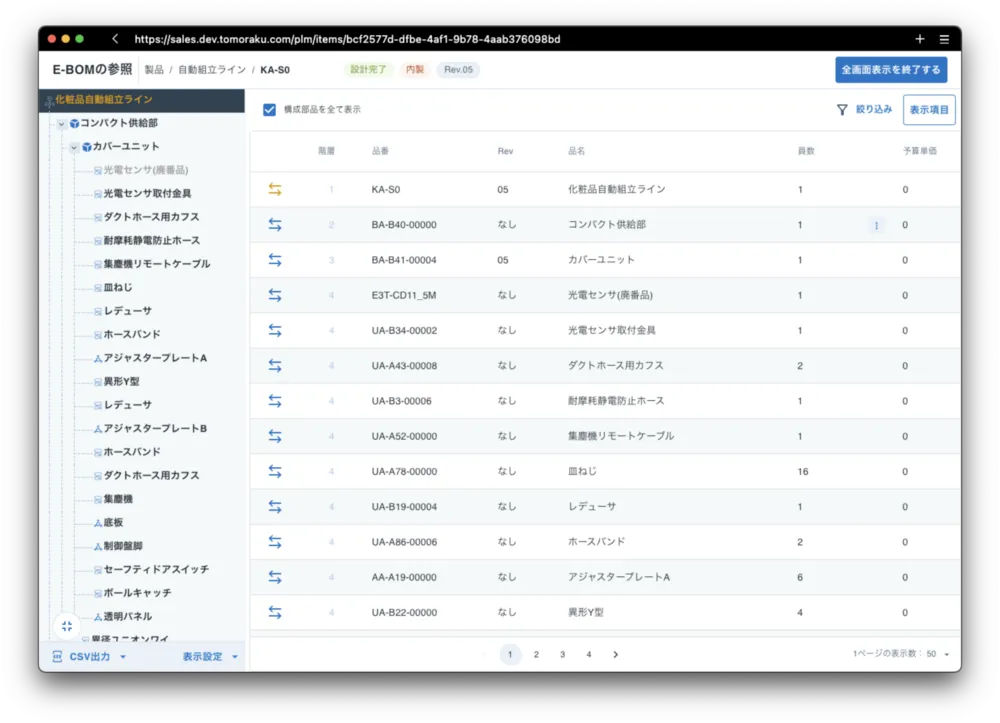This screenshot has width=1000, height=723.
Task: Click the 絞り込み filter funnel icon
Action: pyautogui.click(x=842, y=110)
